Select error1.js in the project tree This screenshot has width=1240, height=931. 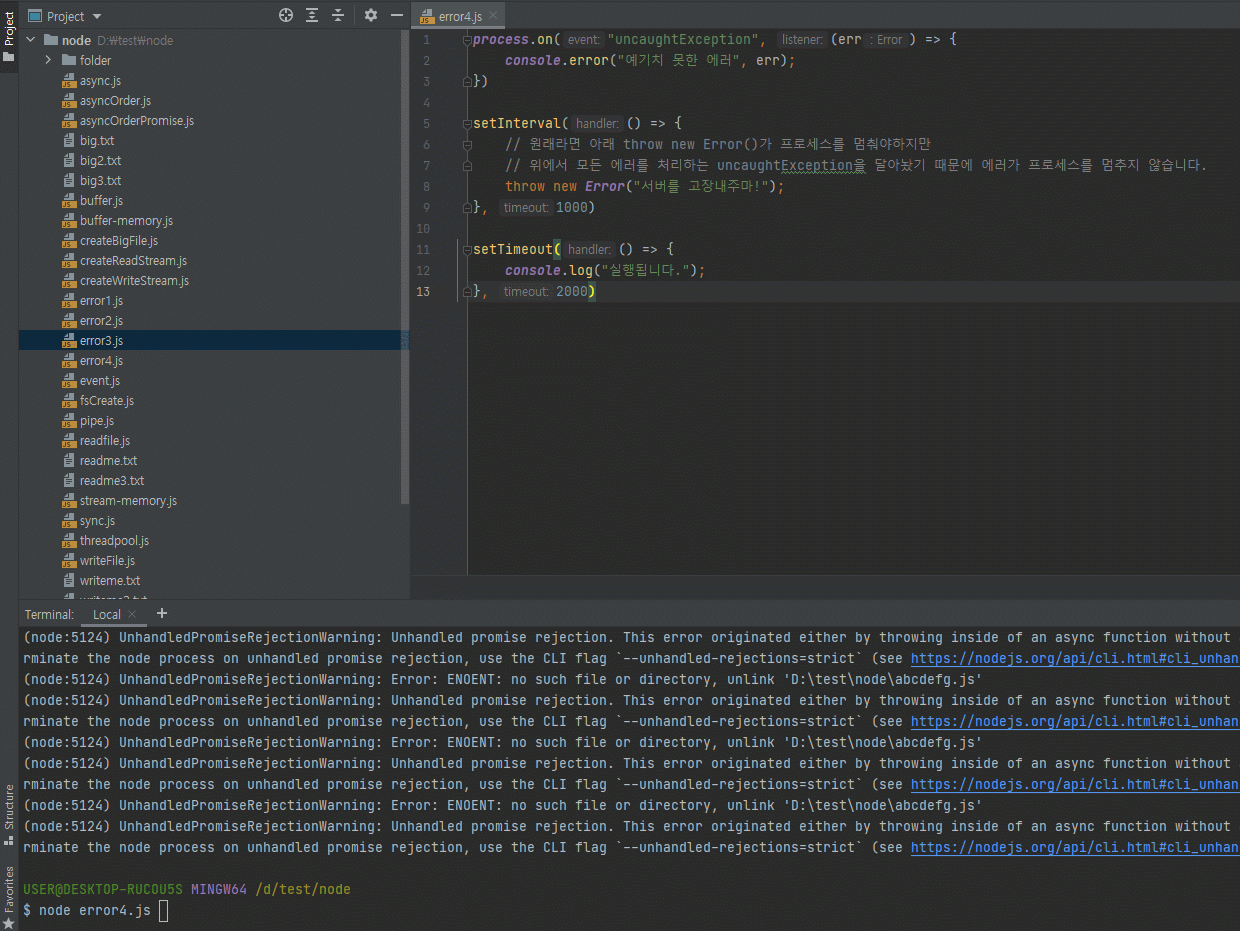click(101, 301)
